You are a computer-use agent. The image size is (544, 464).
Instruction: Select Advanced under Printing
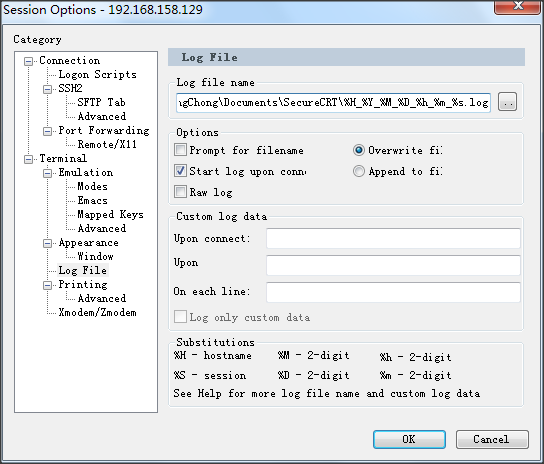point(102,298)
